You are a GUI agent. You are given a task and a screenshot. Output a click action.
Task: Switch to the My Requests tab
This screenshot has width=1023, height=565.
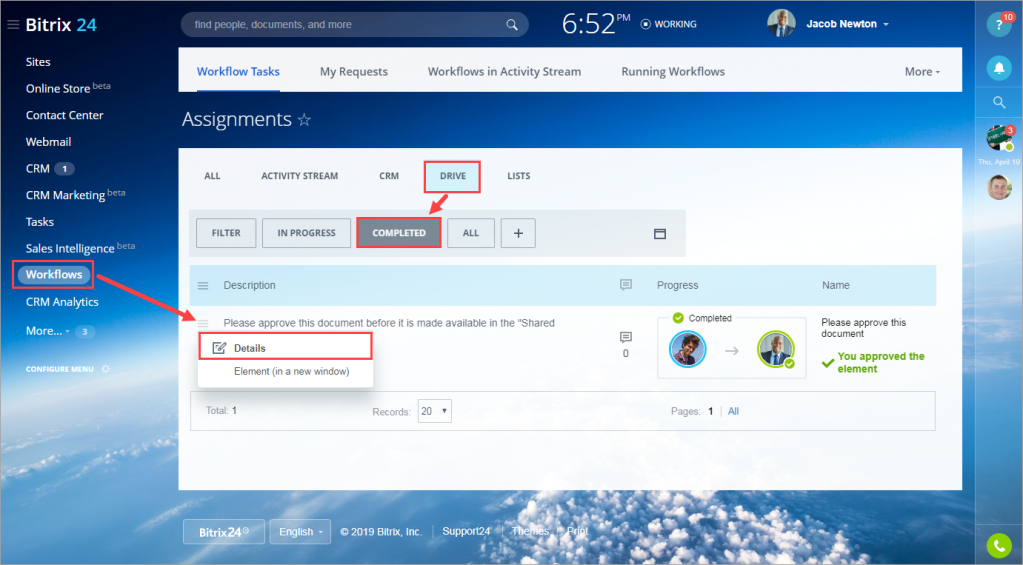[x=354, y=72]
